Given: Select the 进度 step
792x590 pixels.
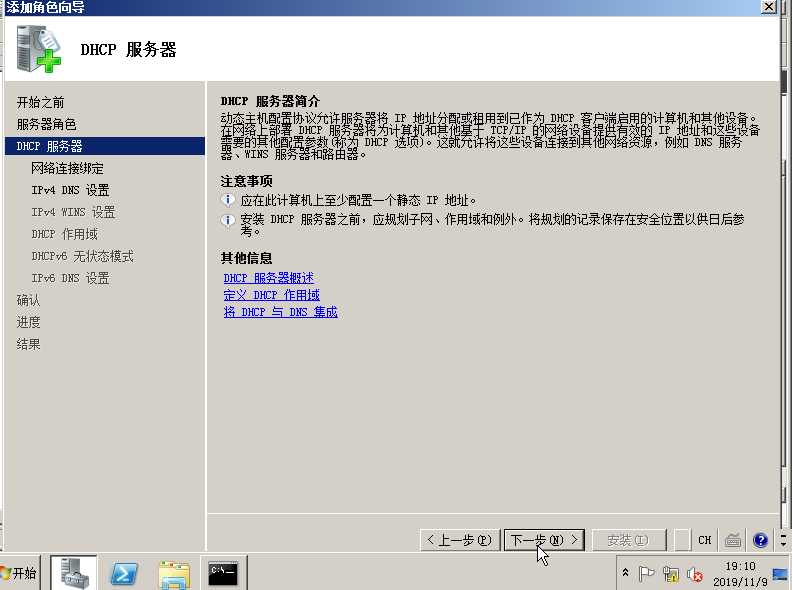Looking at the screenshot, I should click(28, 322).
